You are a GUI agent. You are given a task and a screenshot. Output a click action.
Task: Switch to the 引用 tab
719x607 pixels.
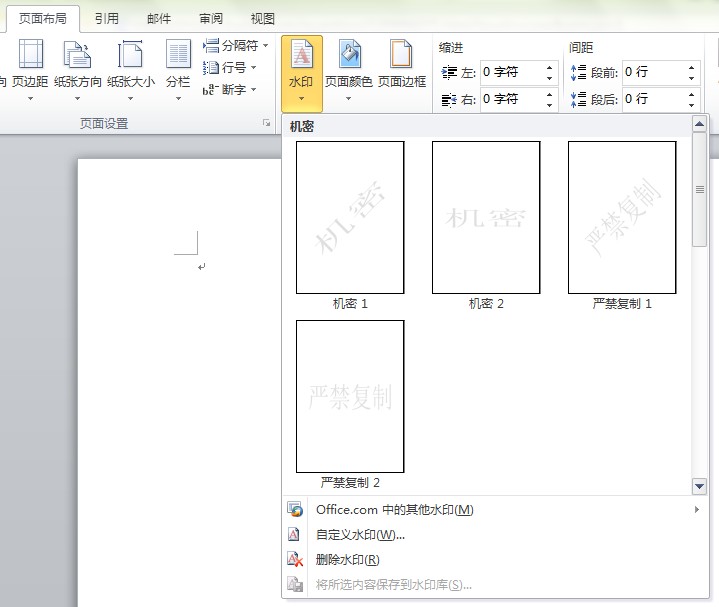[106, 18]
